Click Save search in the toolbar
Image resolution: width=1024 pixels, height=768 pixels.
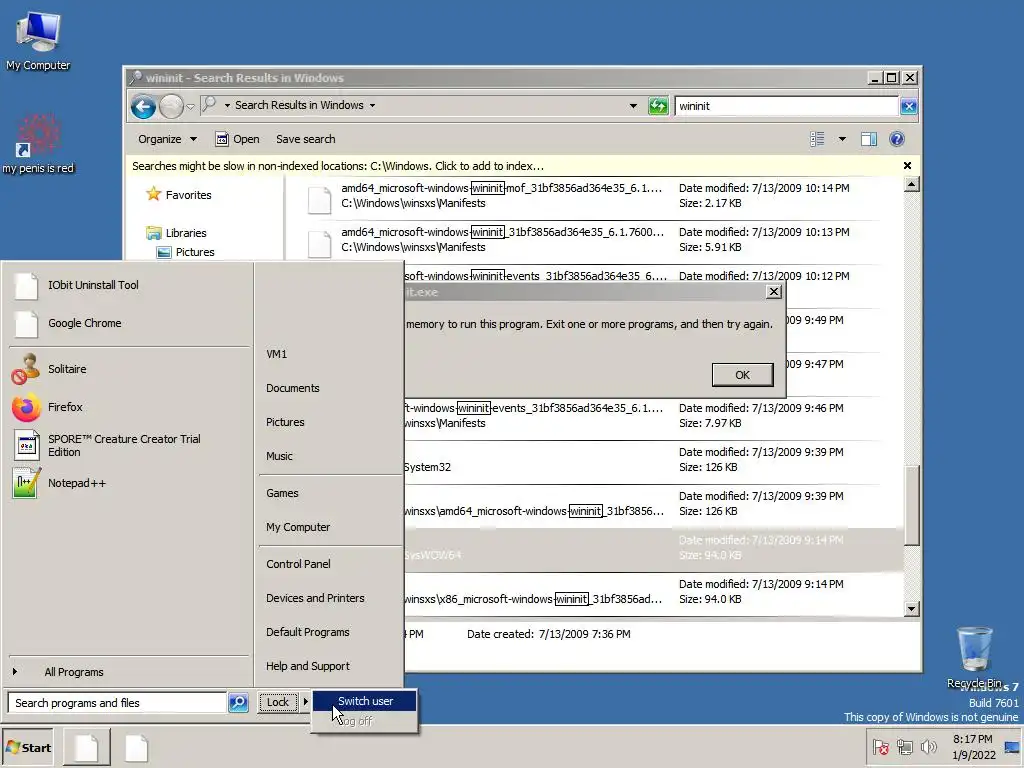click(x=306, y=139)
